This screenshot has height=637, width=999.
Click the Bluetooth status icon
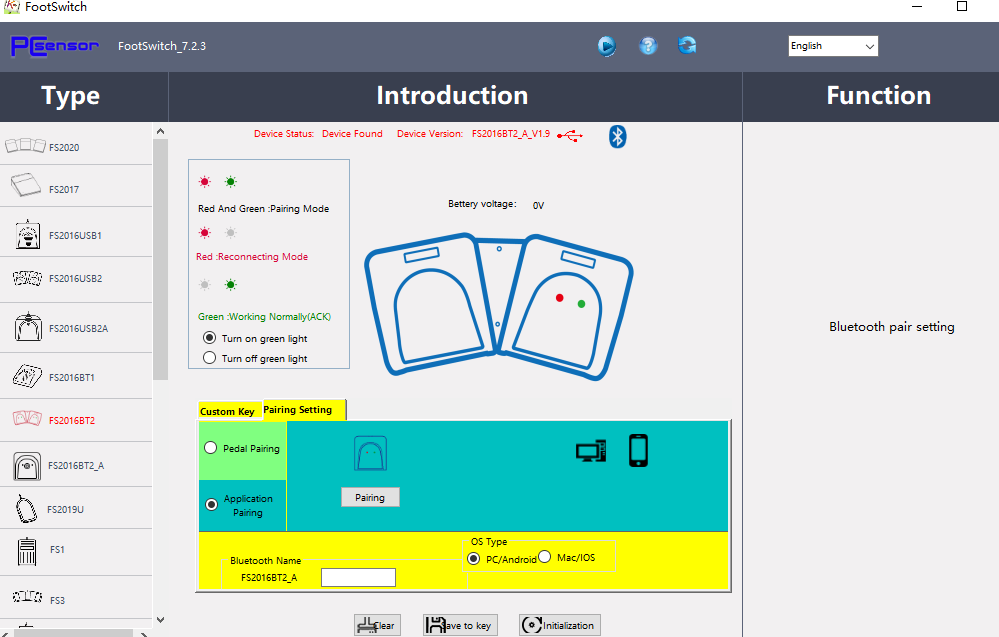(617, 136)
